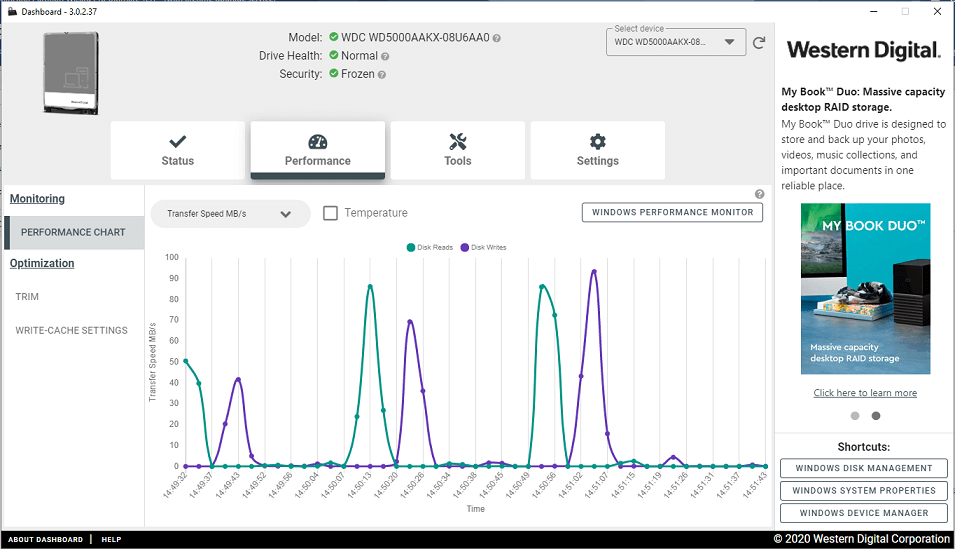Viewport: 955px width, 549px height.
Task: Click the Monitoring section heading
Action: tap(37, 199)
